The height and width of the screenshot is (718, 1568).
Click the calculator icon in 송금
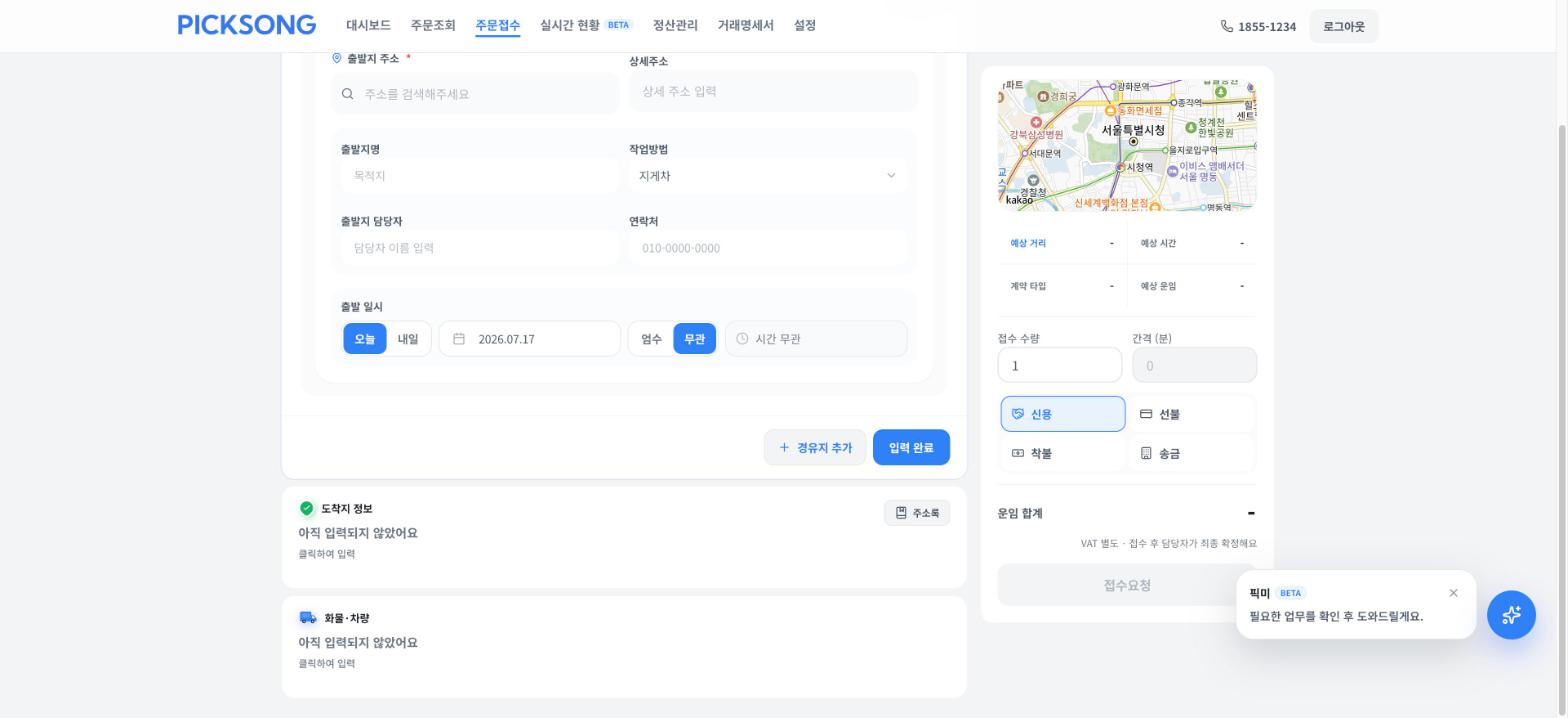pyautogui.click(x=1146, y=453)
